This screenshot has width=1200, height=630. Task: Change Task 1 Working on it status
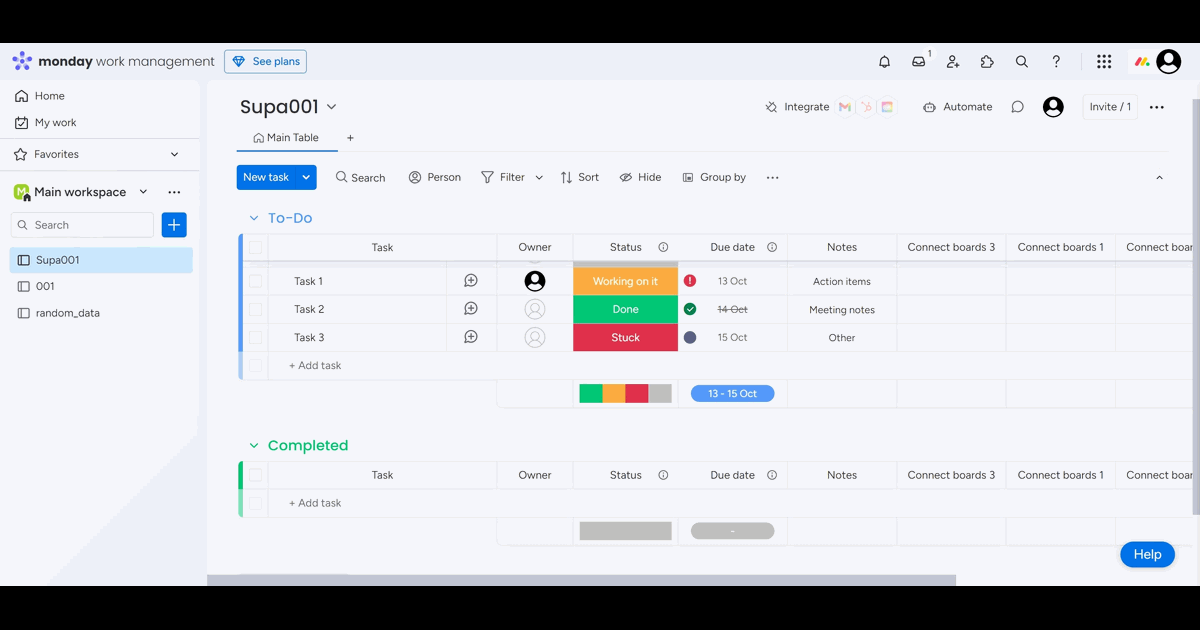[625, 281]
